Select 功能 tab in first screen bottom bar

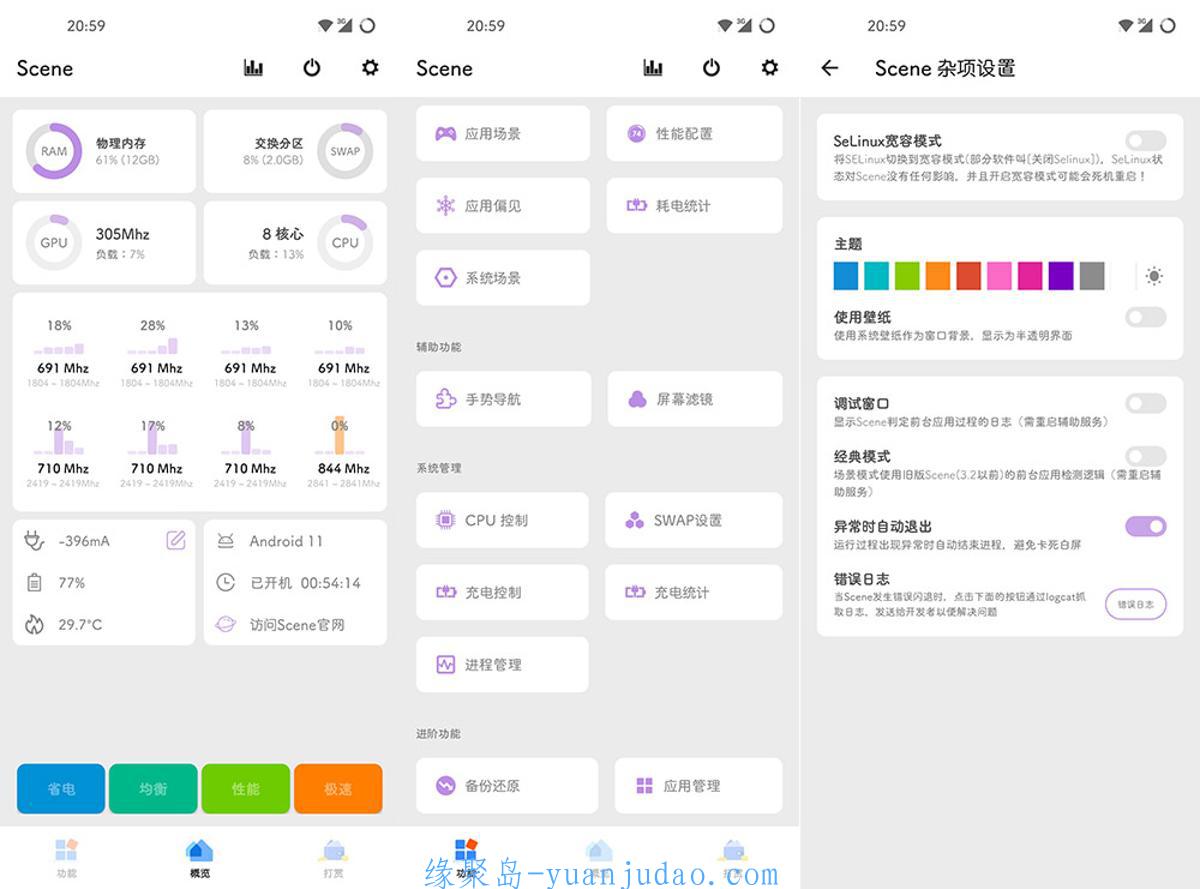(66, 857)
